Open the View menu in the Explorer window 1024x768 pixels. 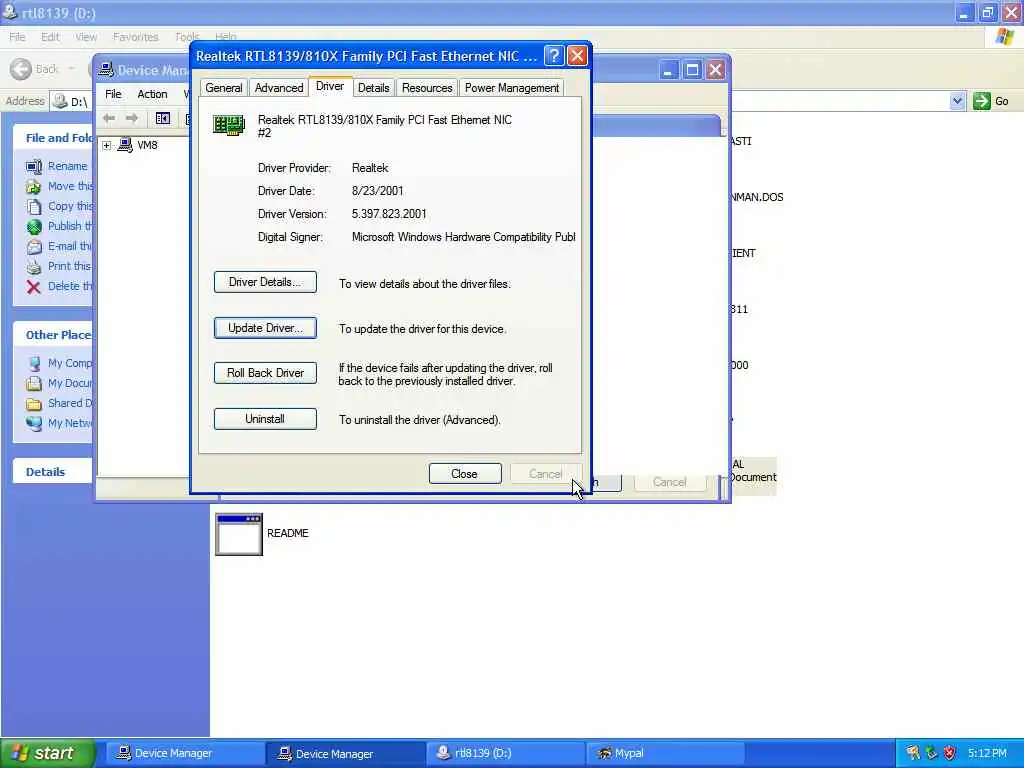(x=86, y=37)
